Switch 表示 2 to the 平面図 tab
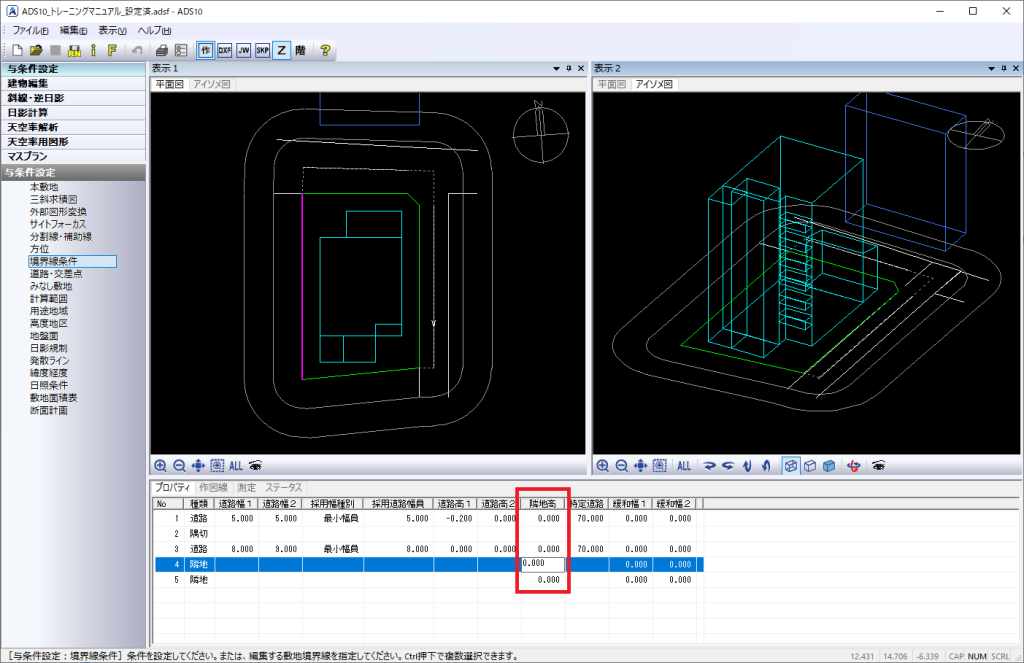 [612, 84]
